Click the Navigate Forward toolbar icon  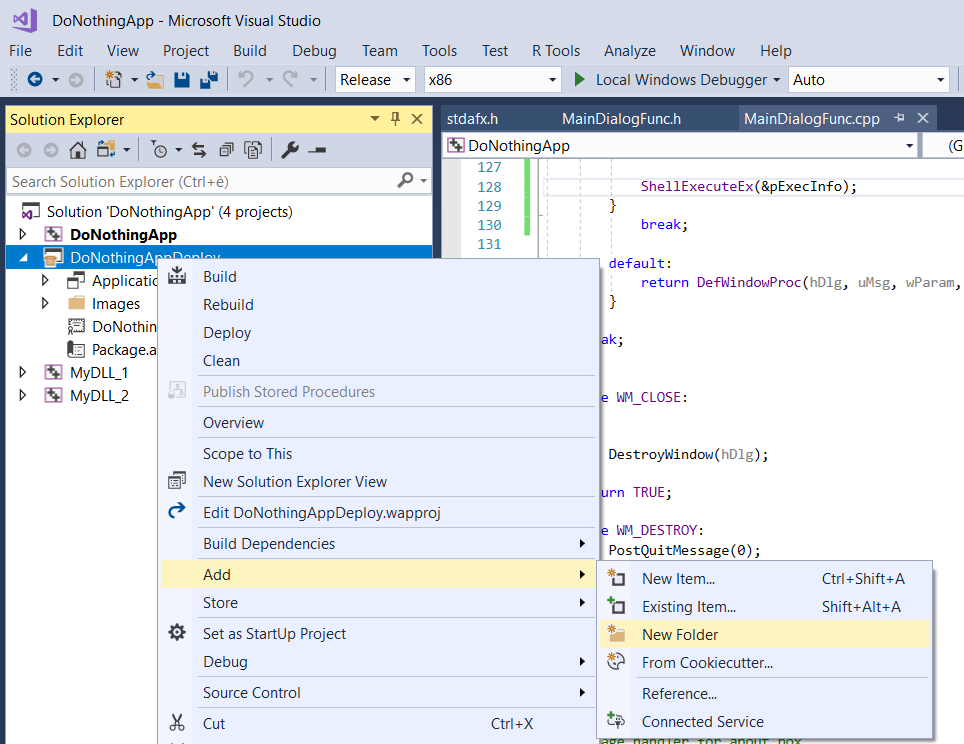pyautogui.click(x=76, y=80)
